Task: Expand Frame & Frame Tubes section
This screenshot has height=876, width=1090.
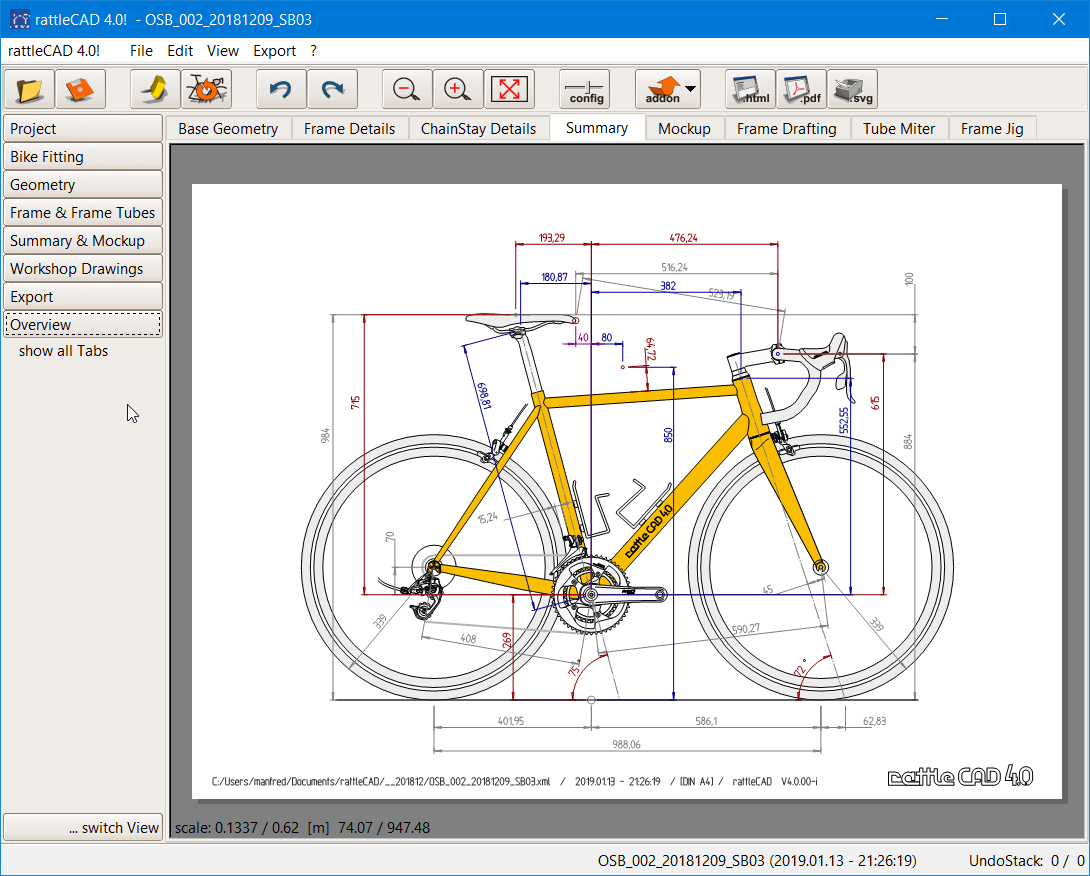Action: pyautogui.click(x=83, y=213)
